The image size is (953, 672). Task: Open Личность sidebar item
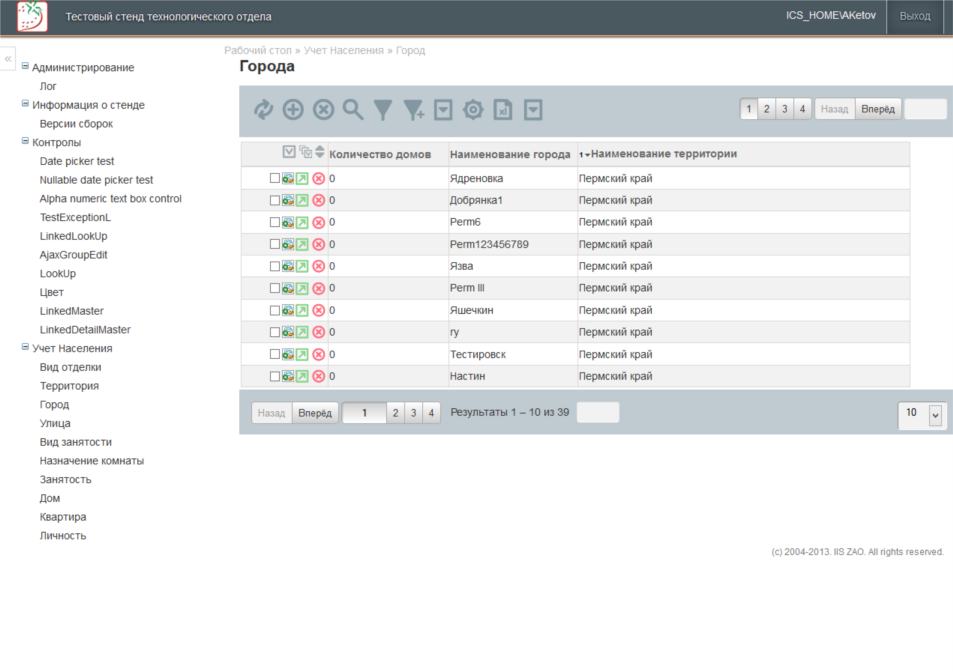click(63, 536)
